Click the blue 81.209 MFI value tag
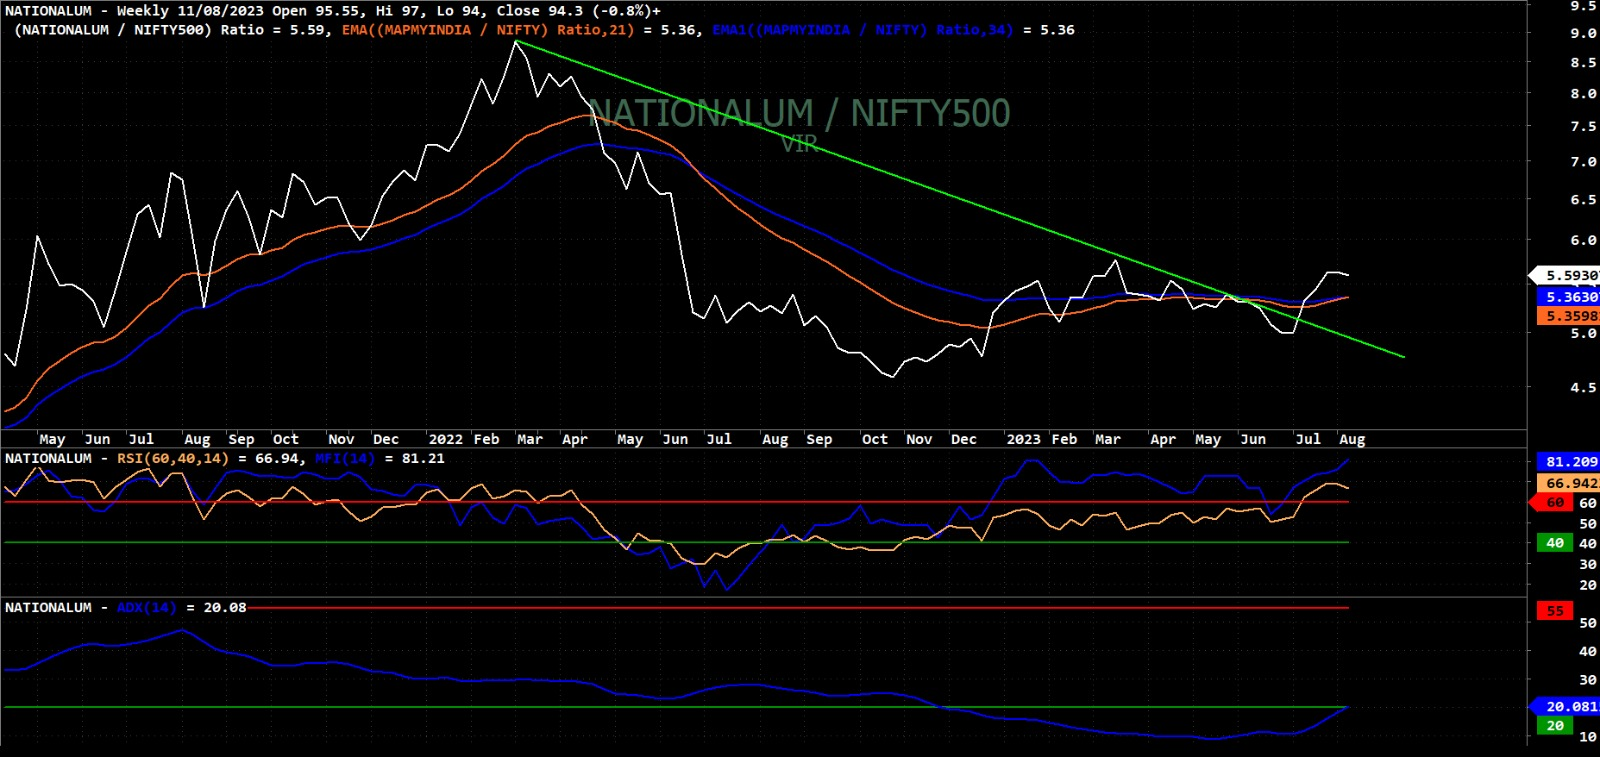Screen dimensions: 1600x757 click(x=1566, y=462)
